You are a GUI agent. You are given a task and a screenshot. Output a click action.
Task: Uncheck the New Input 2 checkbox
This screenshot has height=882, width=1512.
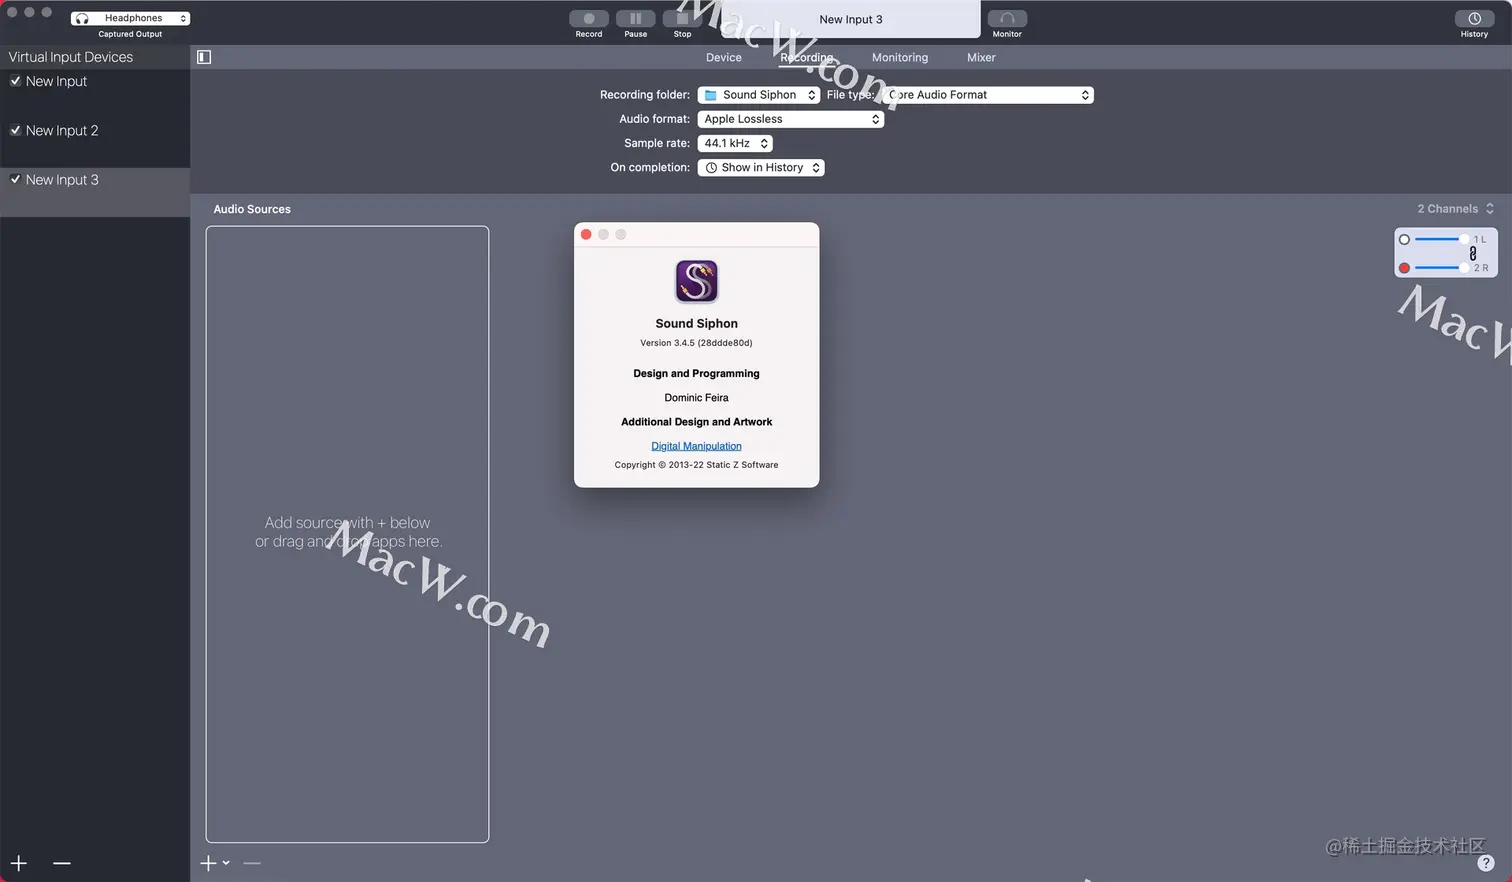point(15,130)
